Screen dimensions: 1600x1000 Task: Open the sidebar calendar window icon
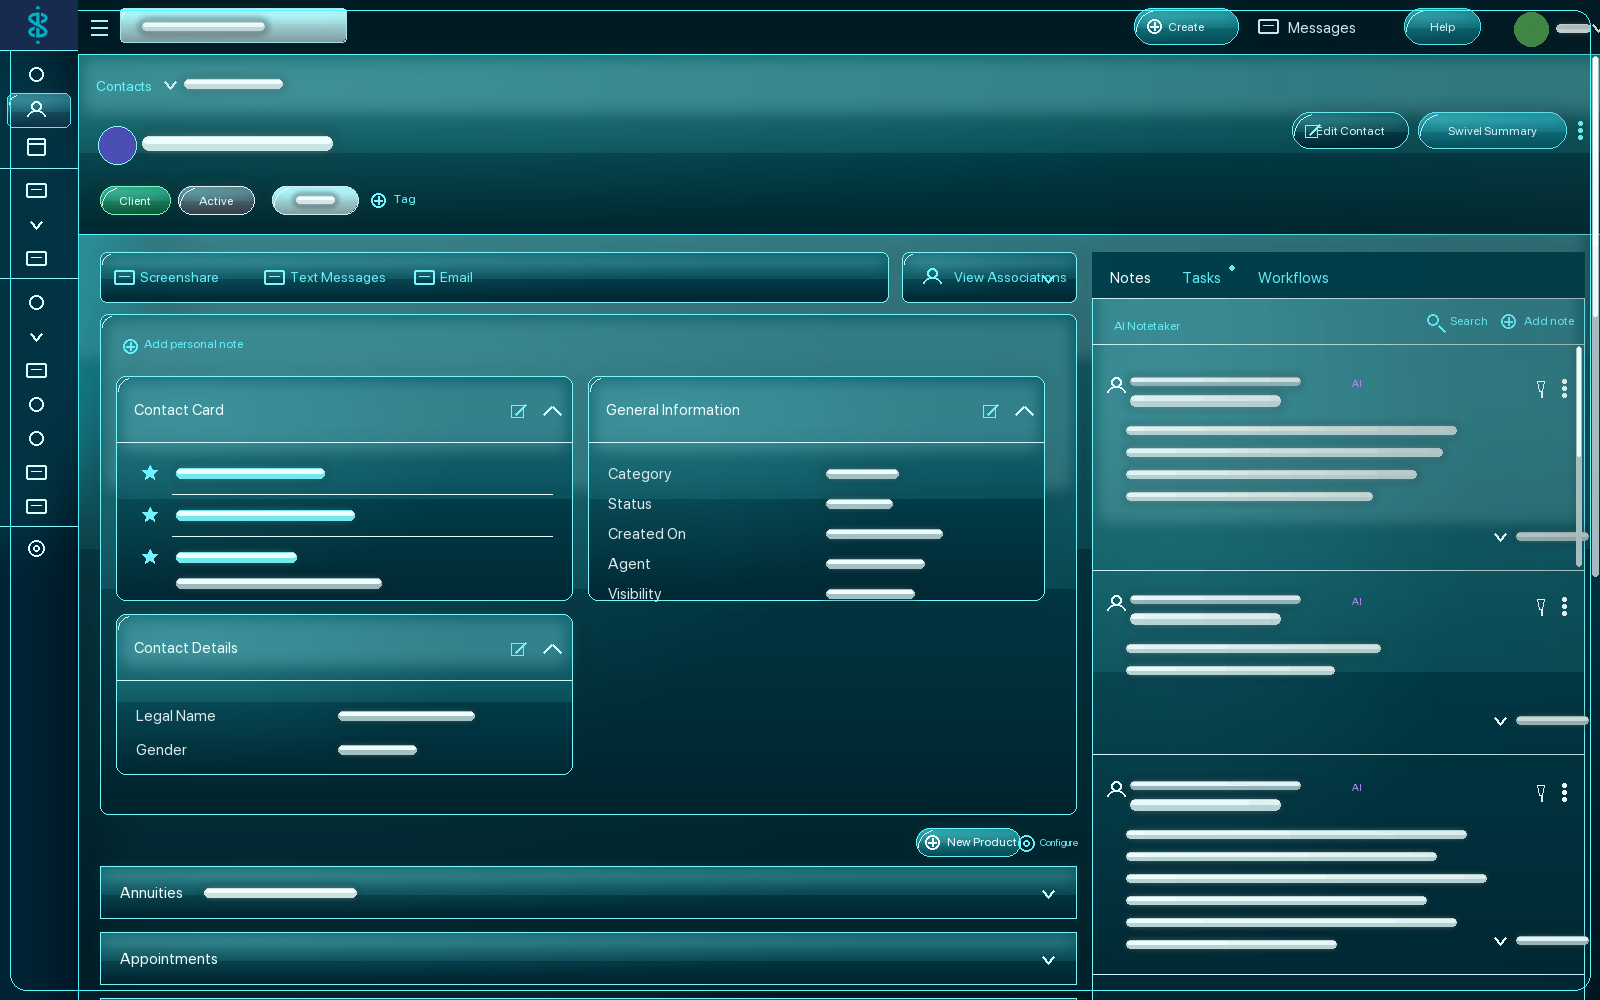37,147
